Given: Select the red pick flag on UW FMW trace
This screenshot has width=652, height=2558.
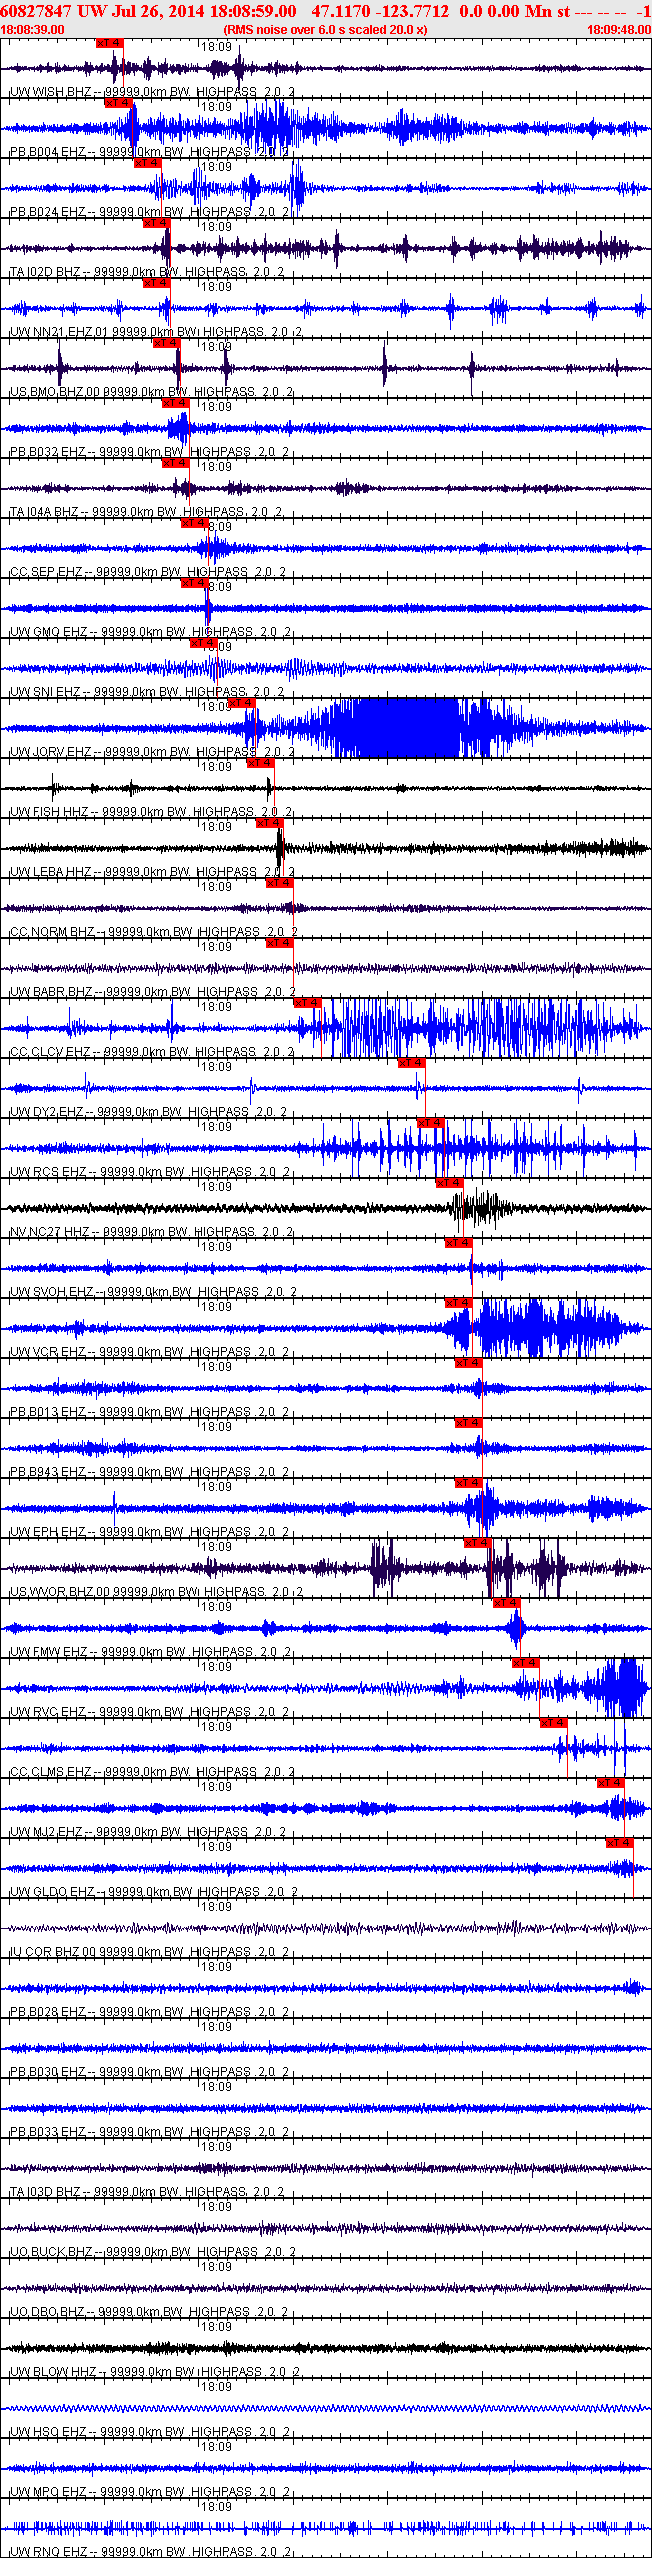Looking at the screenshot, I should [x=506, y=1602].
